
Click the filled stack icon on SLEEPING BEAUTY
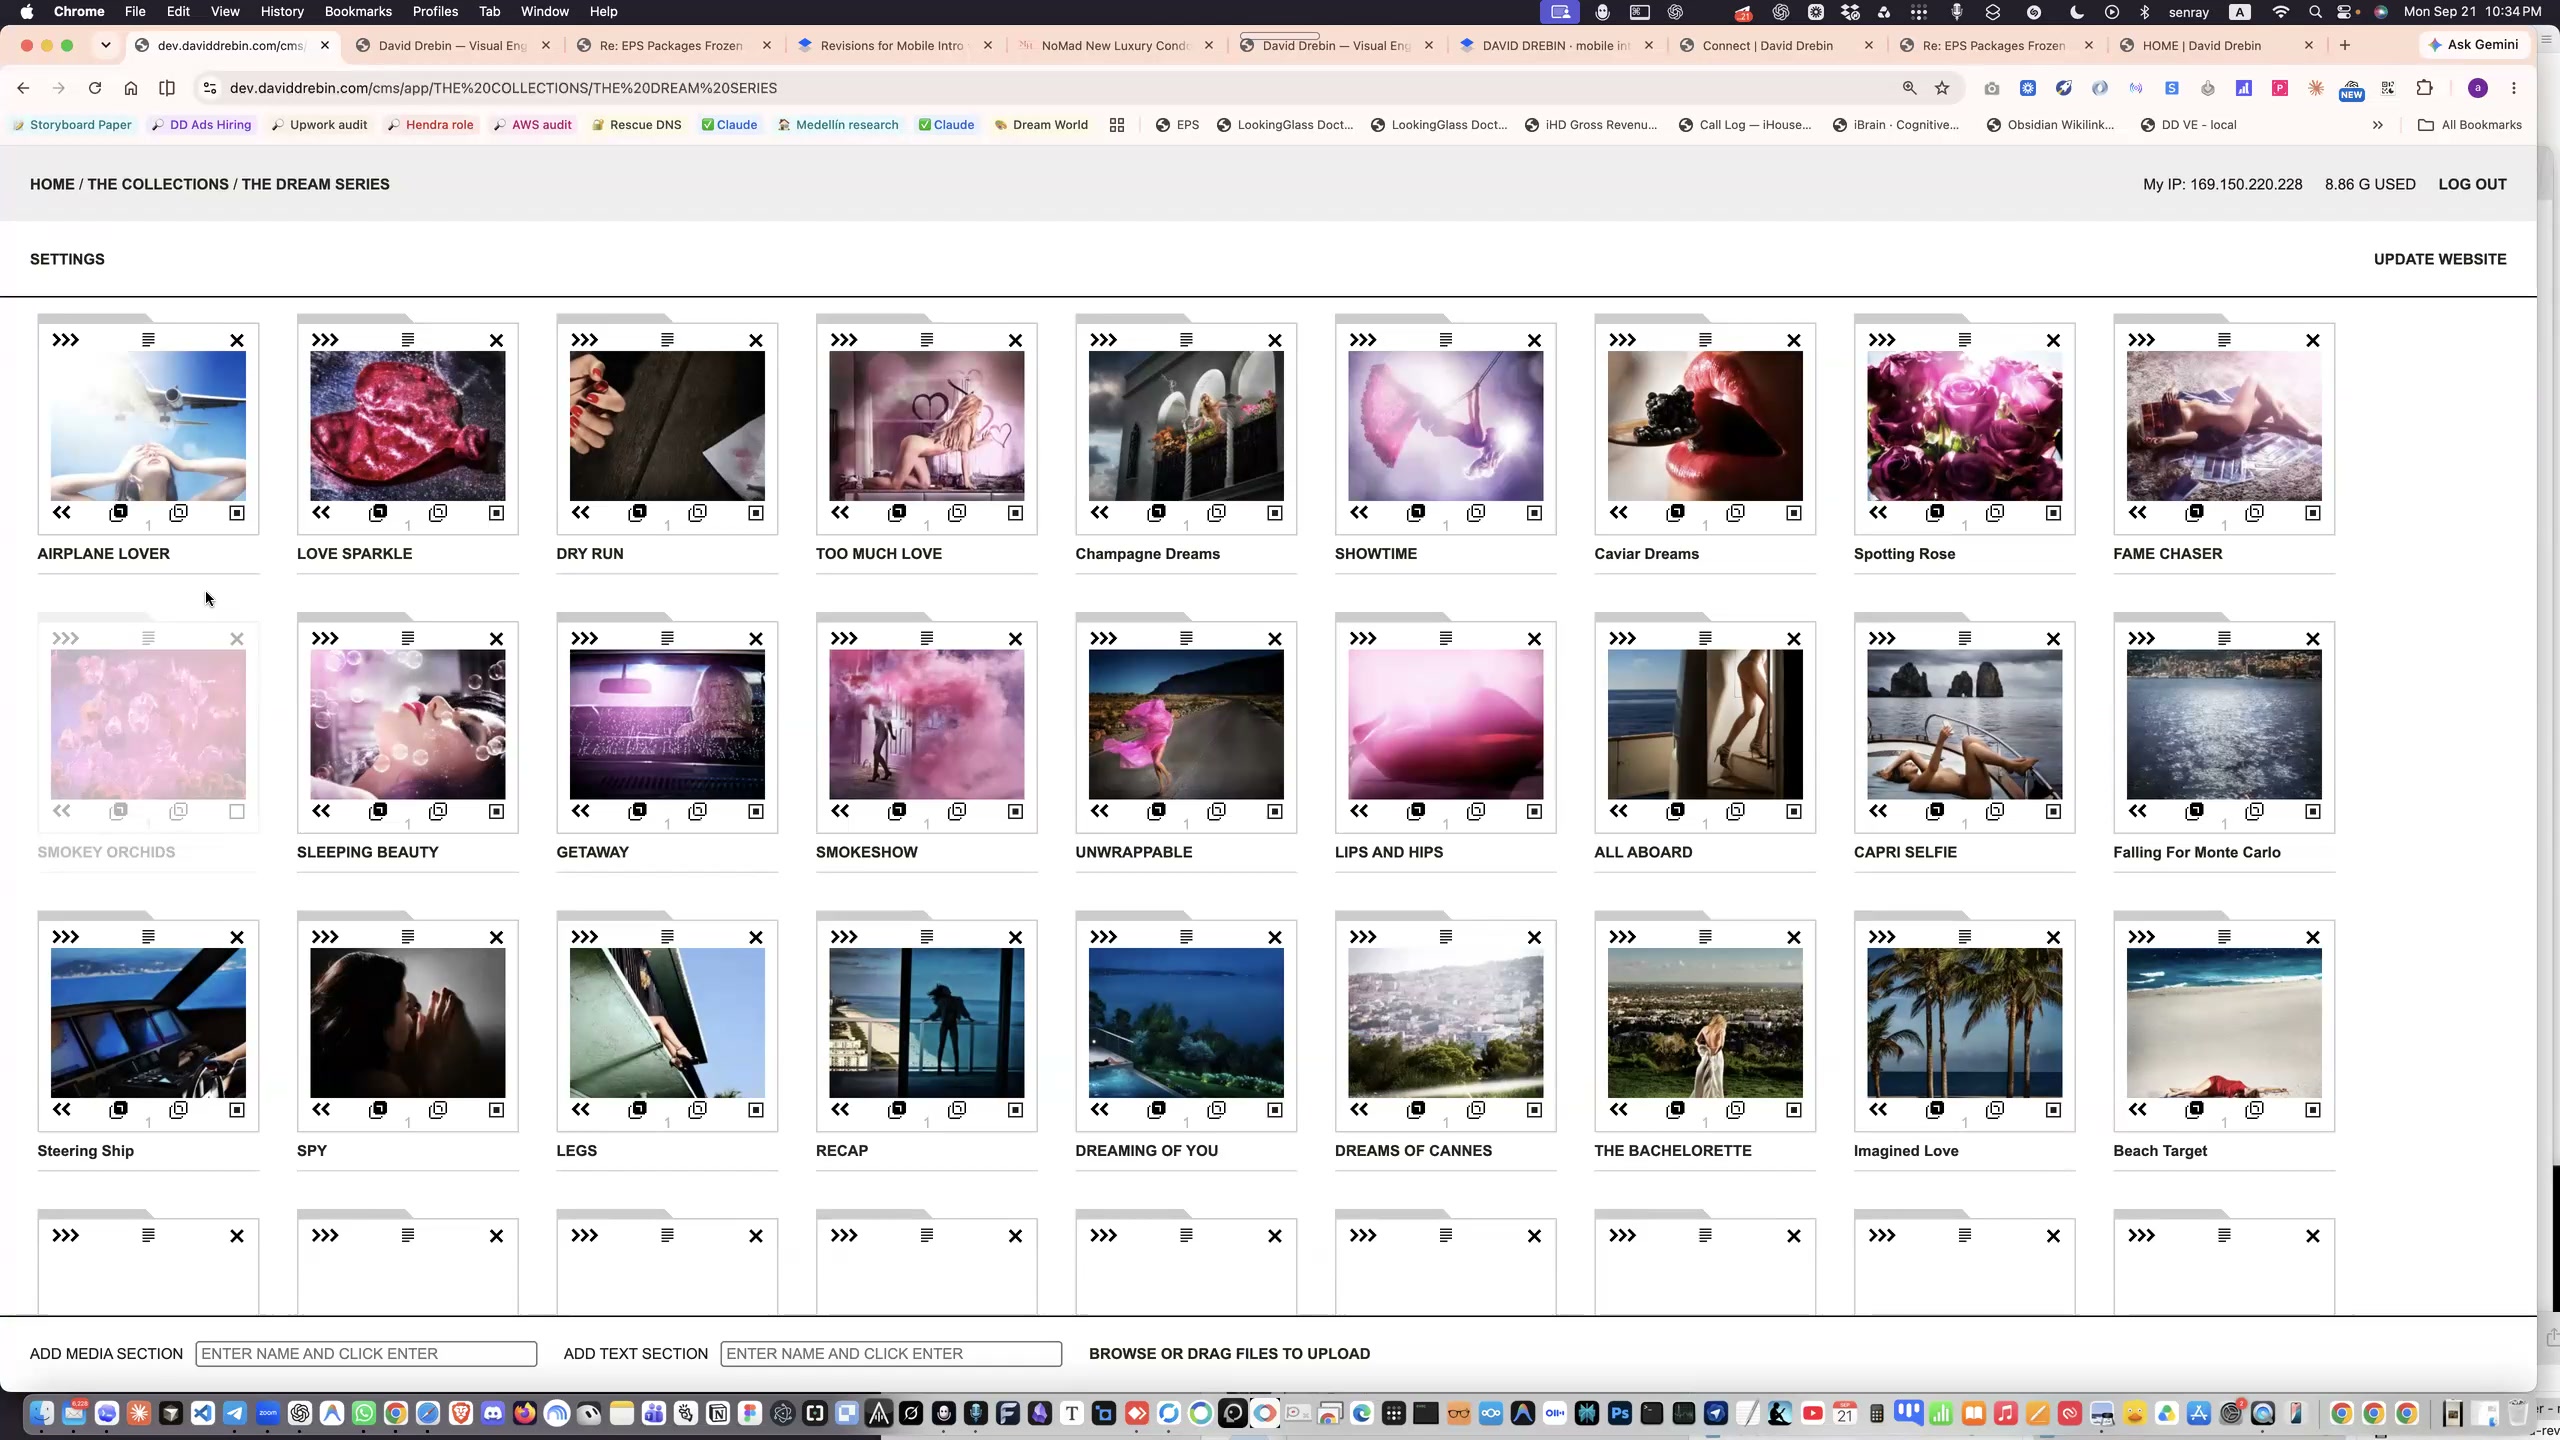[378, 811]
